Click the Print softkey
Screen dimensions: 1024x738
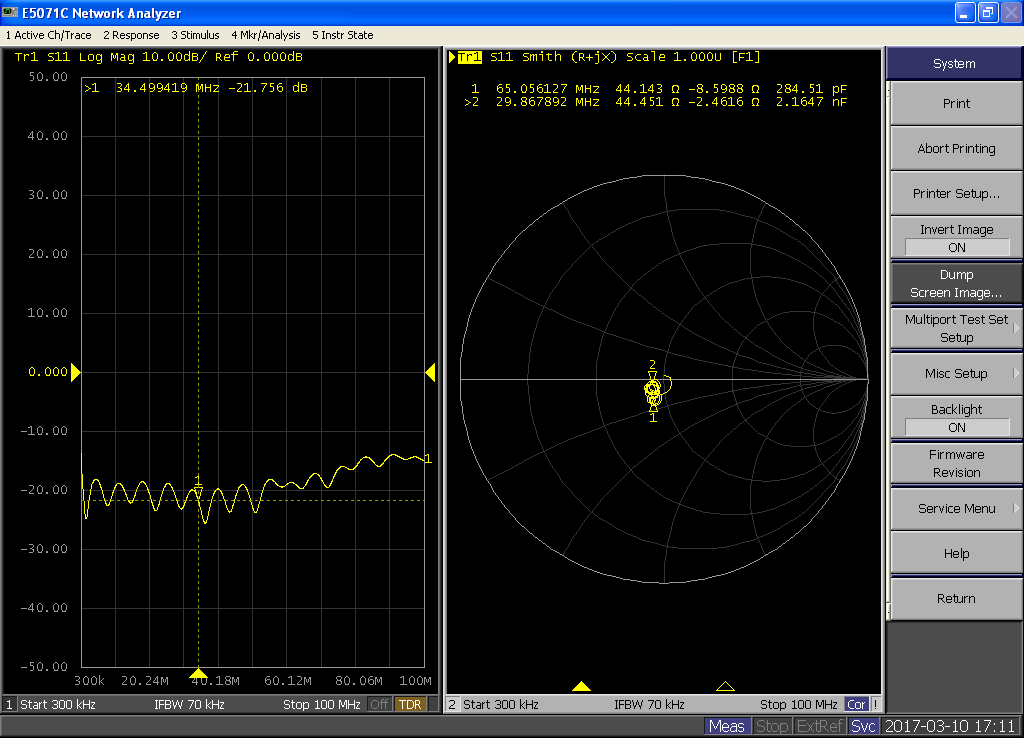956,103
